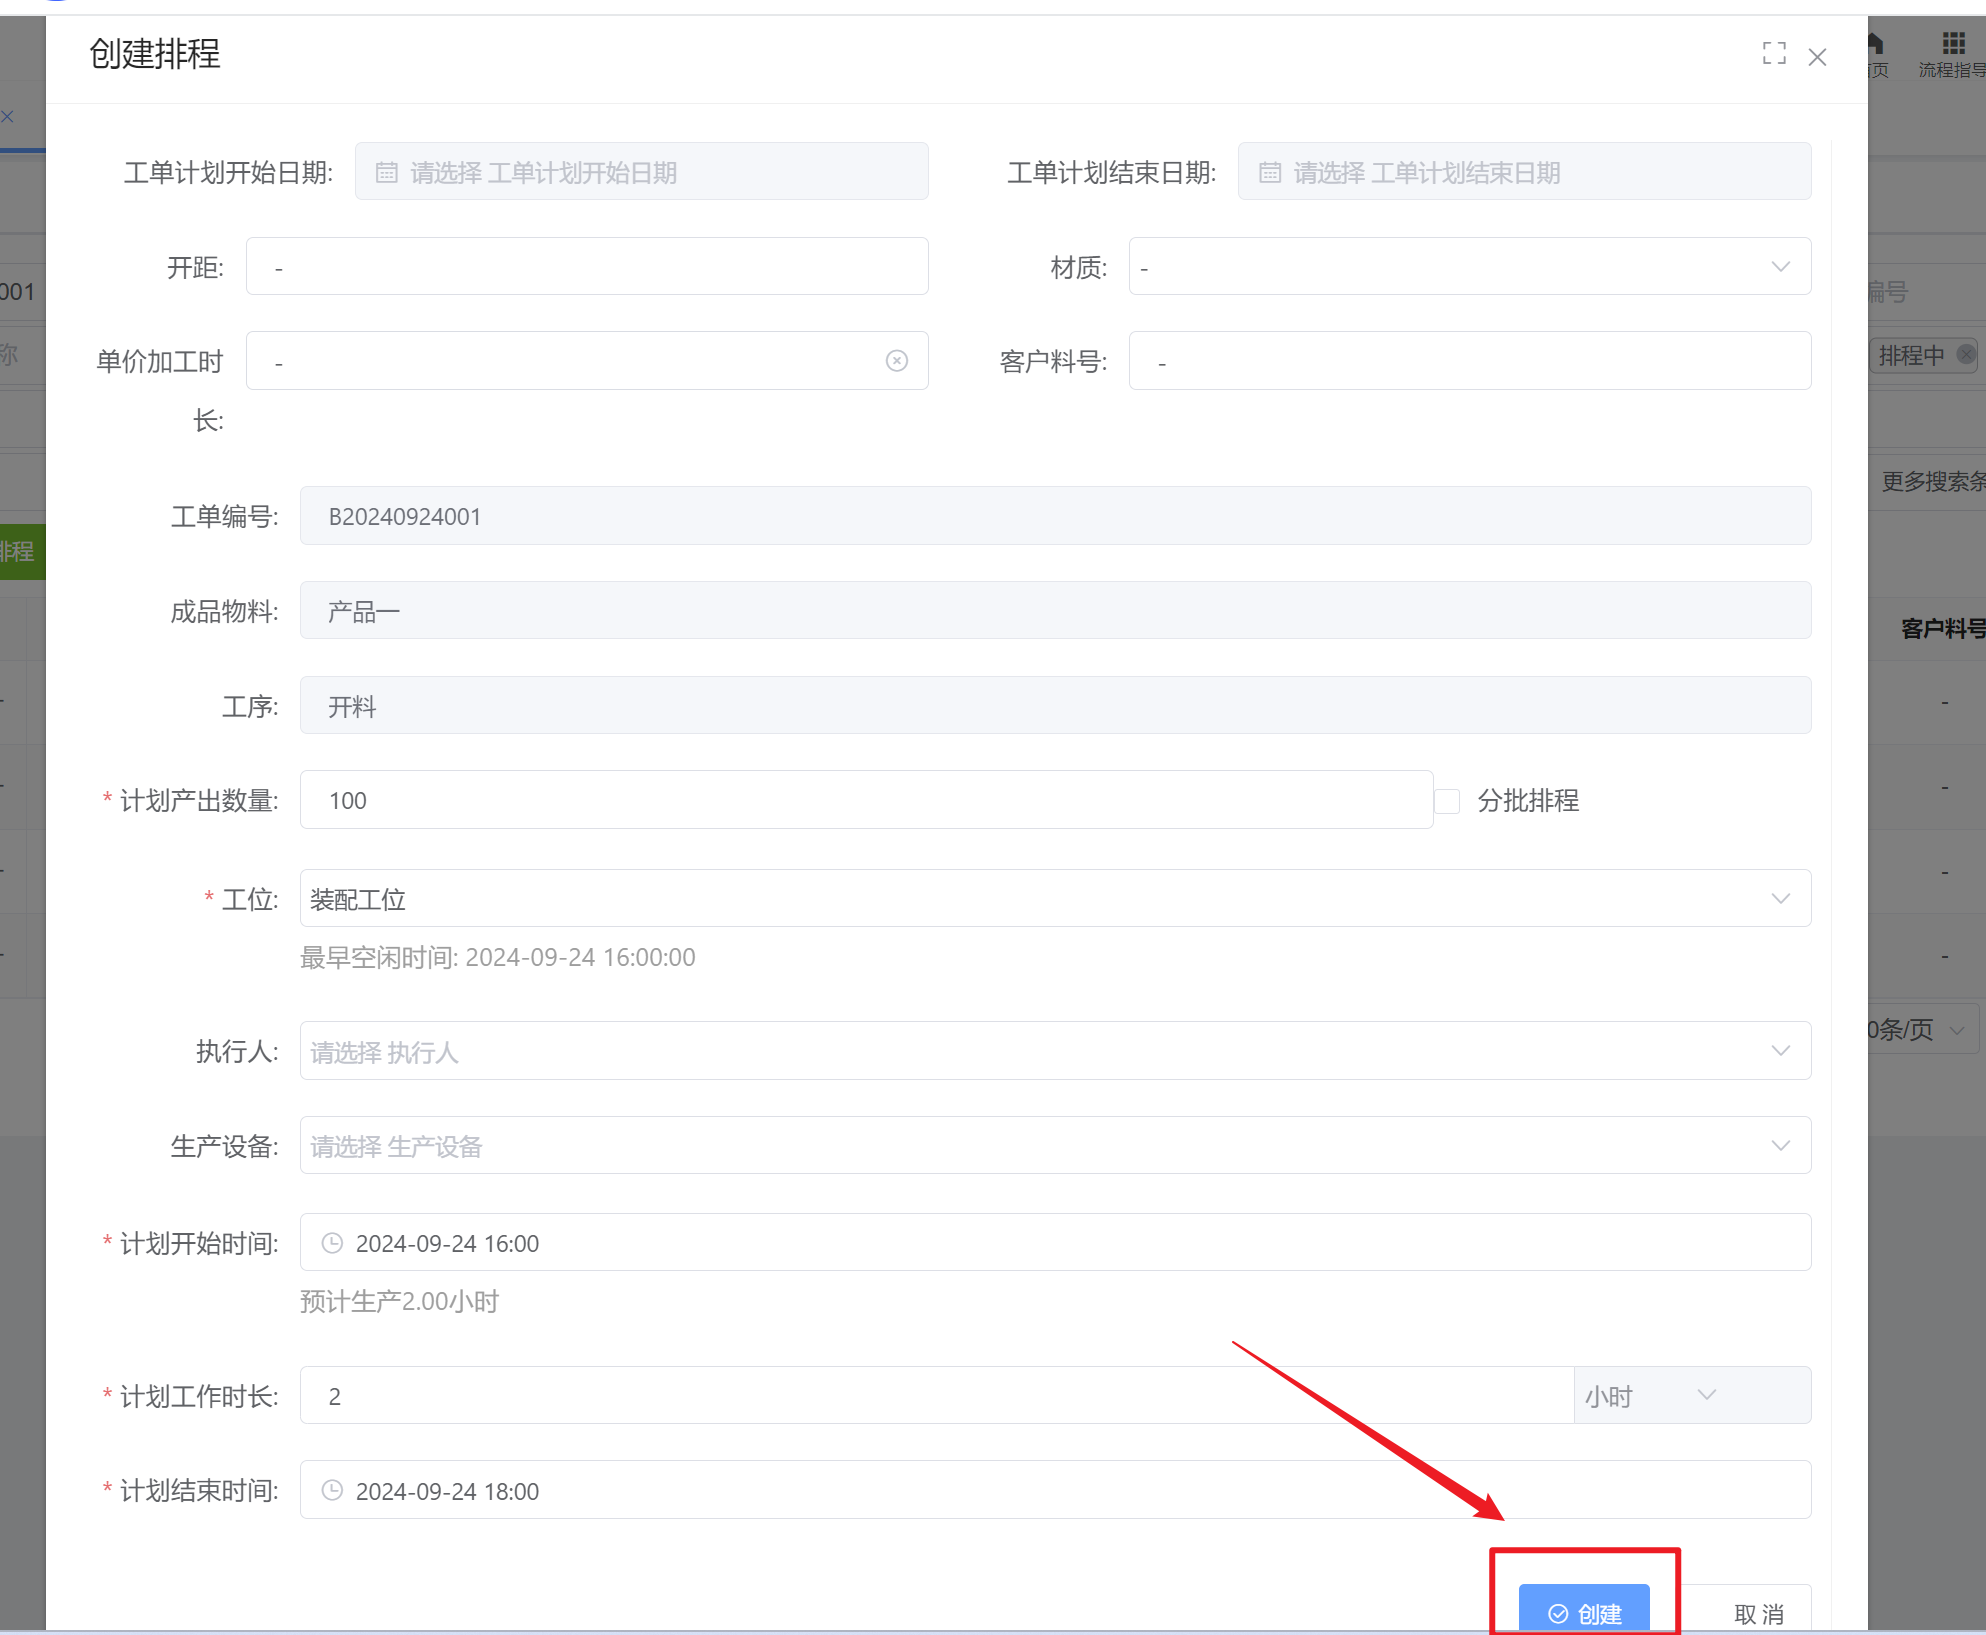Open the 小时 time unit dropdown
This screenshot has width=1986, height=1635.
tap(1692, 1396)
